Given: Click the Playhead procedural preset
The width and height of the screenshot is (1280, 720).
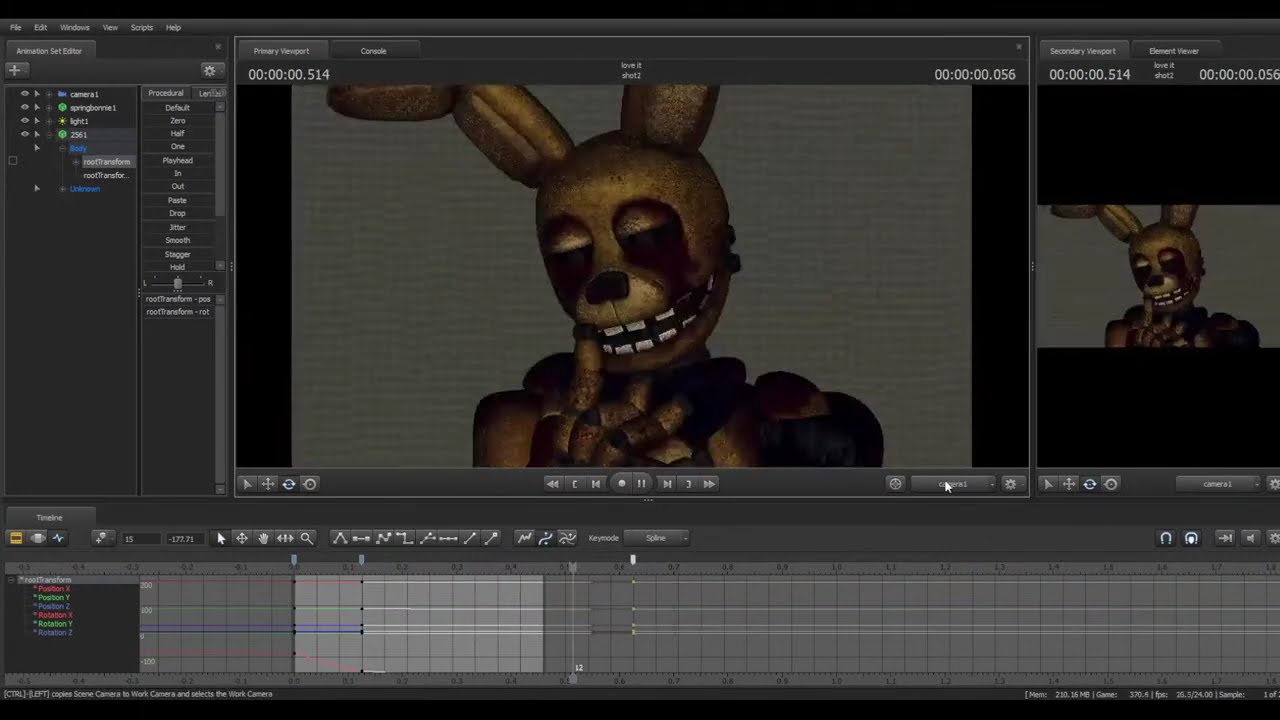Looking at the screenshot, I should (177, 160).
